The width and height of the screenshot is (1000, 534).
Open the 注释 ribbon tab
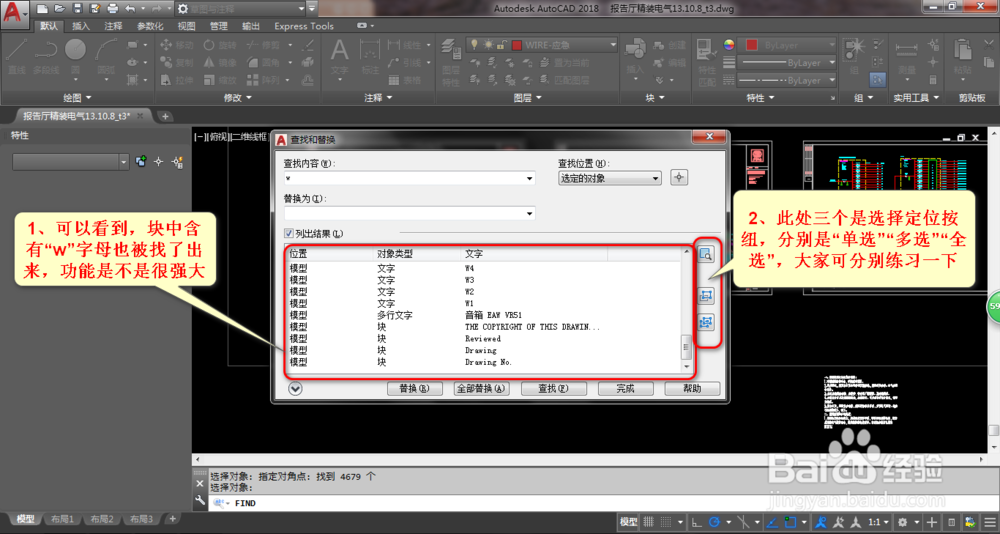click(114, 26)
